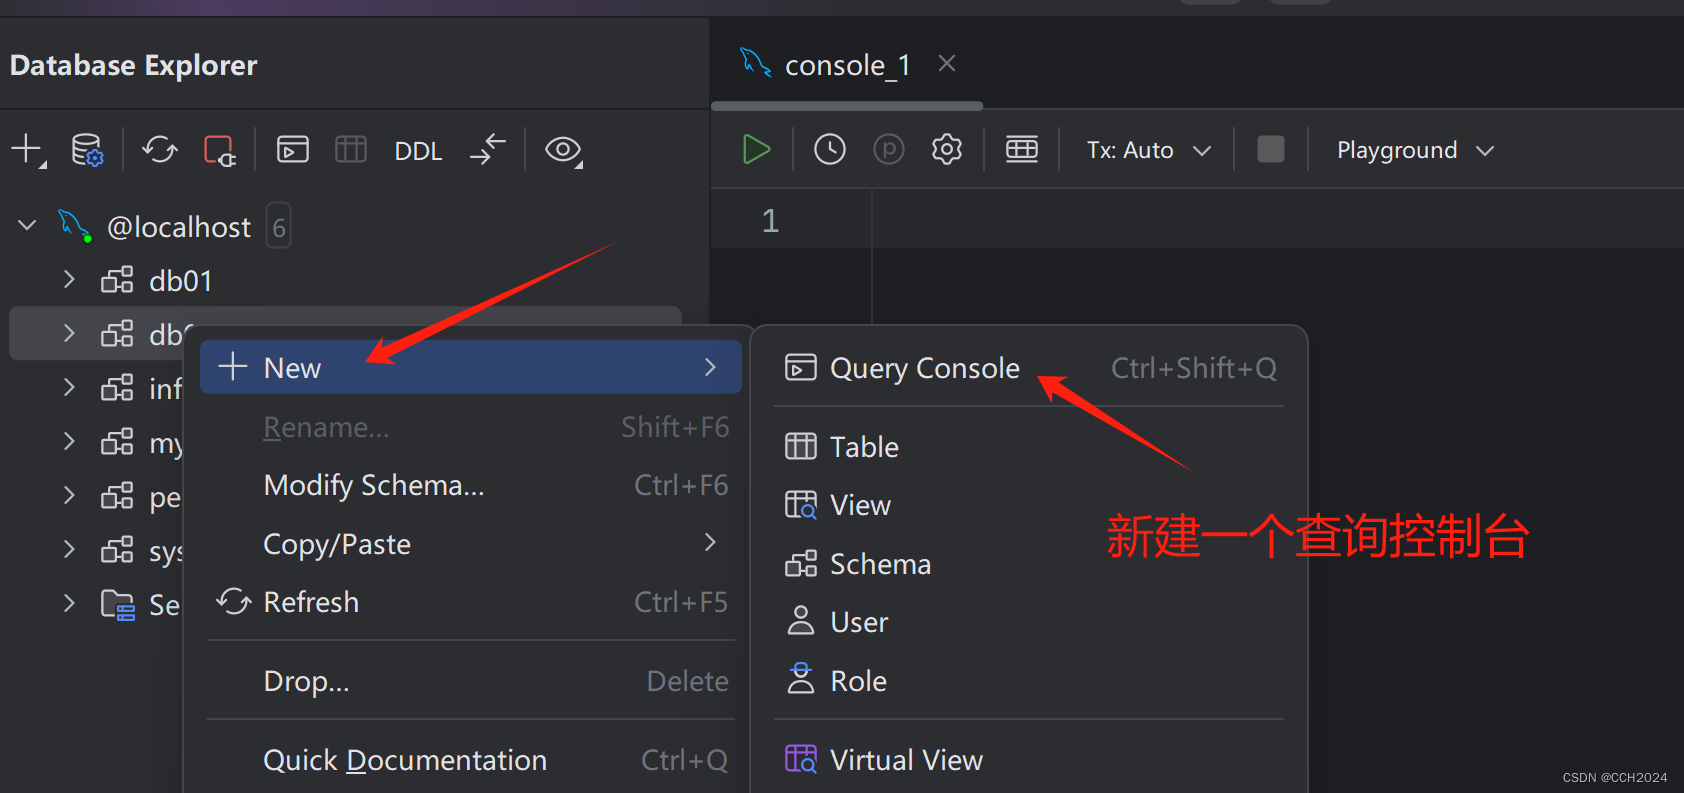Screen dimensions: 1684x793
Task: Open data source properties icon
Action: point(87,150)
